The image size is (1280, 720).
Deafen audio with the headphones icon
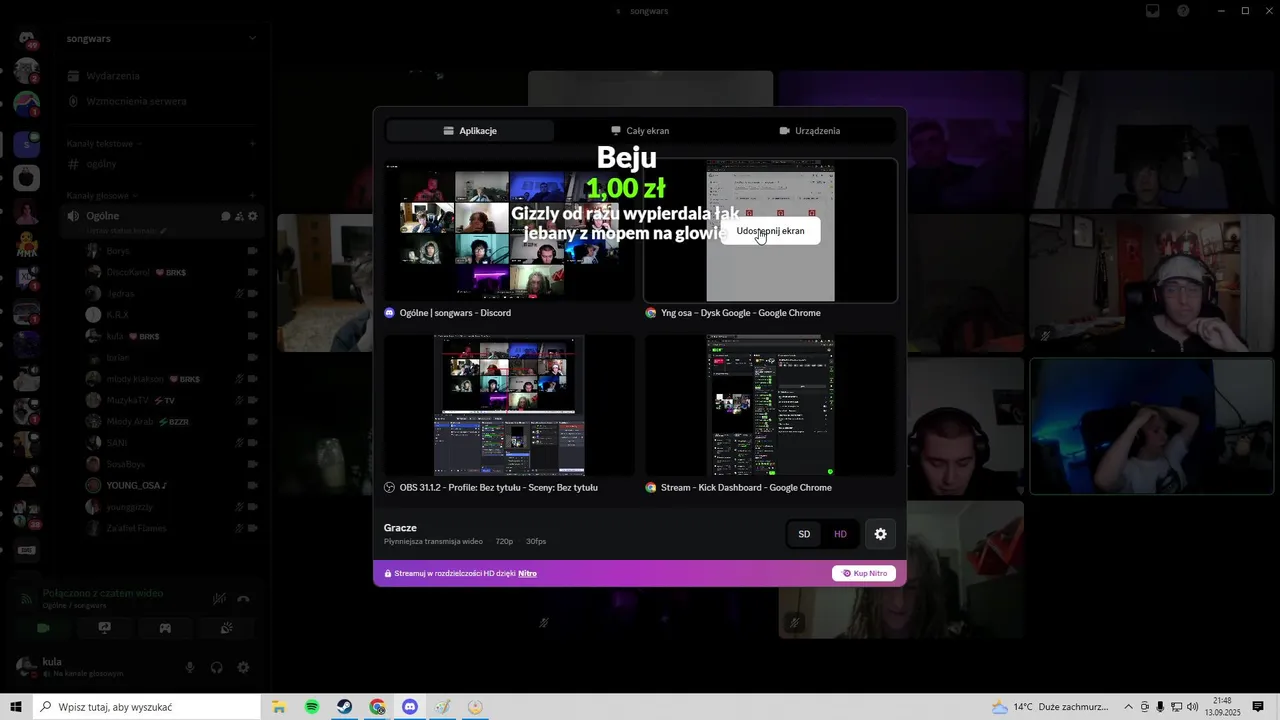[216, 667]
